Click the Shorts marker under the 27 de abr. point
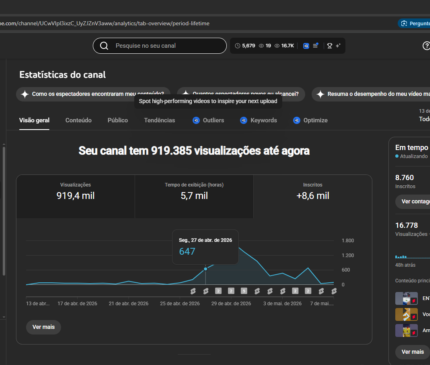430x365 pixels. (x=206, y=291)
